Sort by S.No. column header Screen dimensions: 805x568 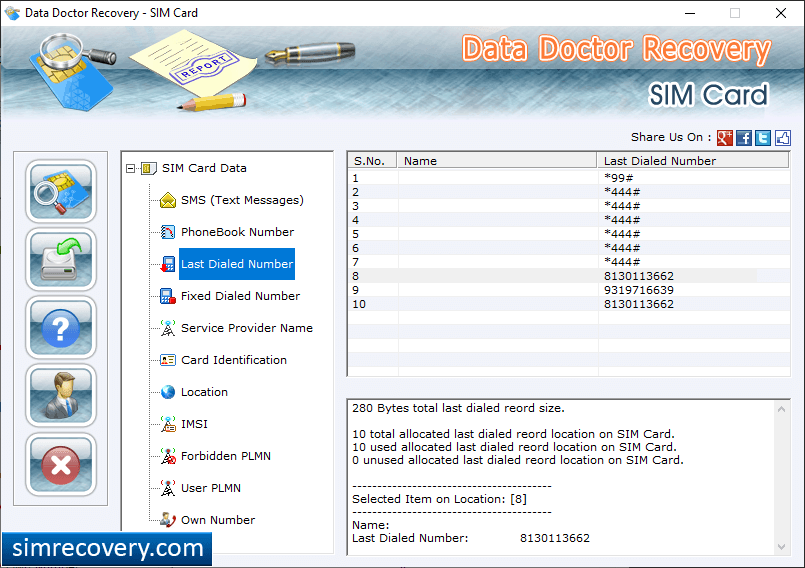point(372,161)
